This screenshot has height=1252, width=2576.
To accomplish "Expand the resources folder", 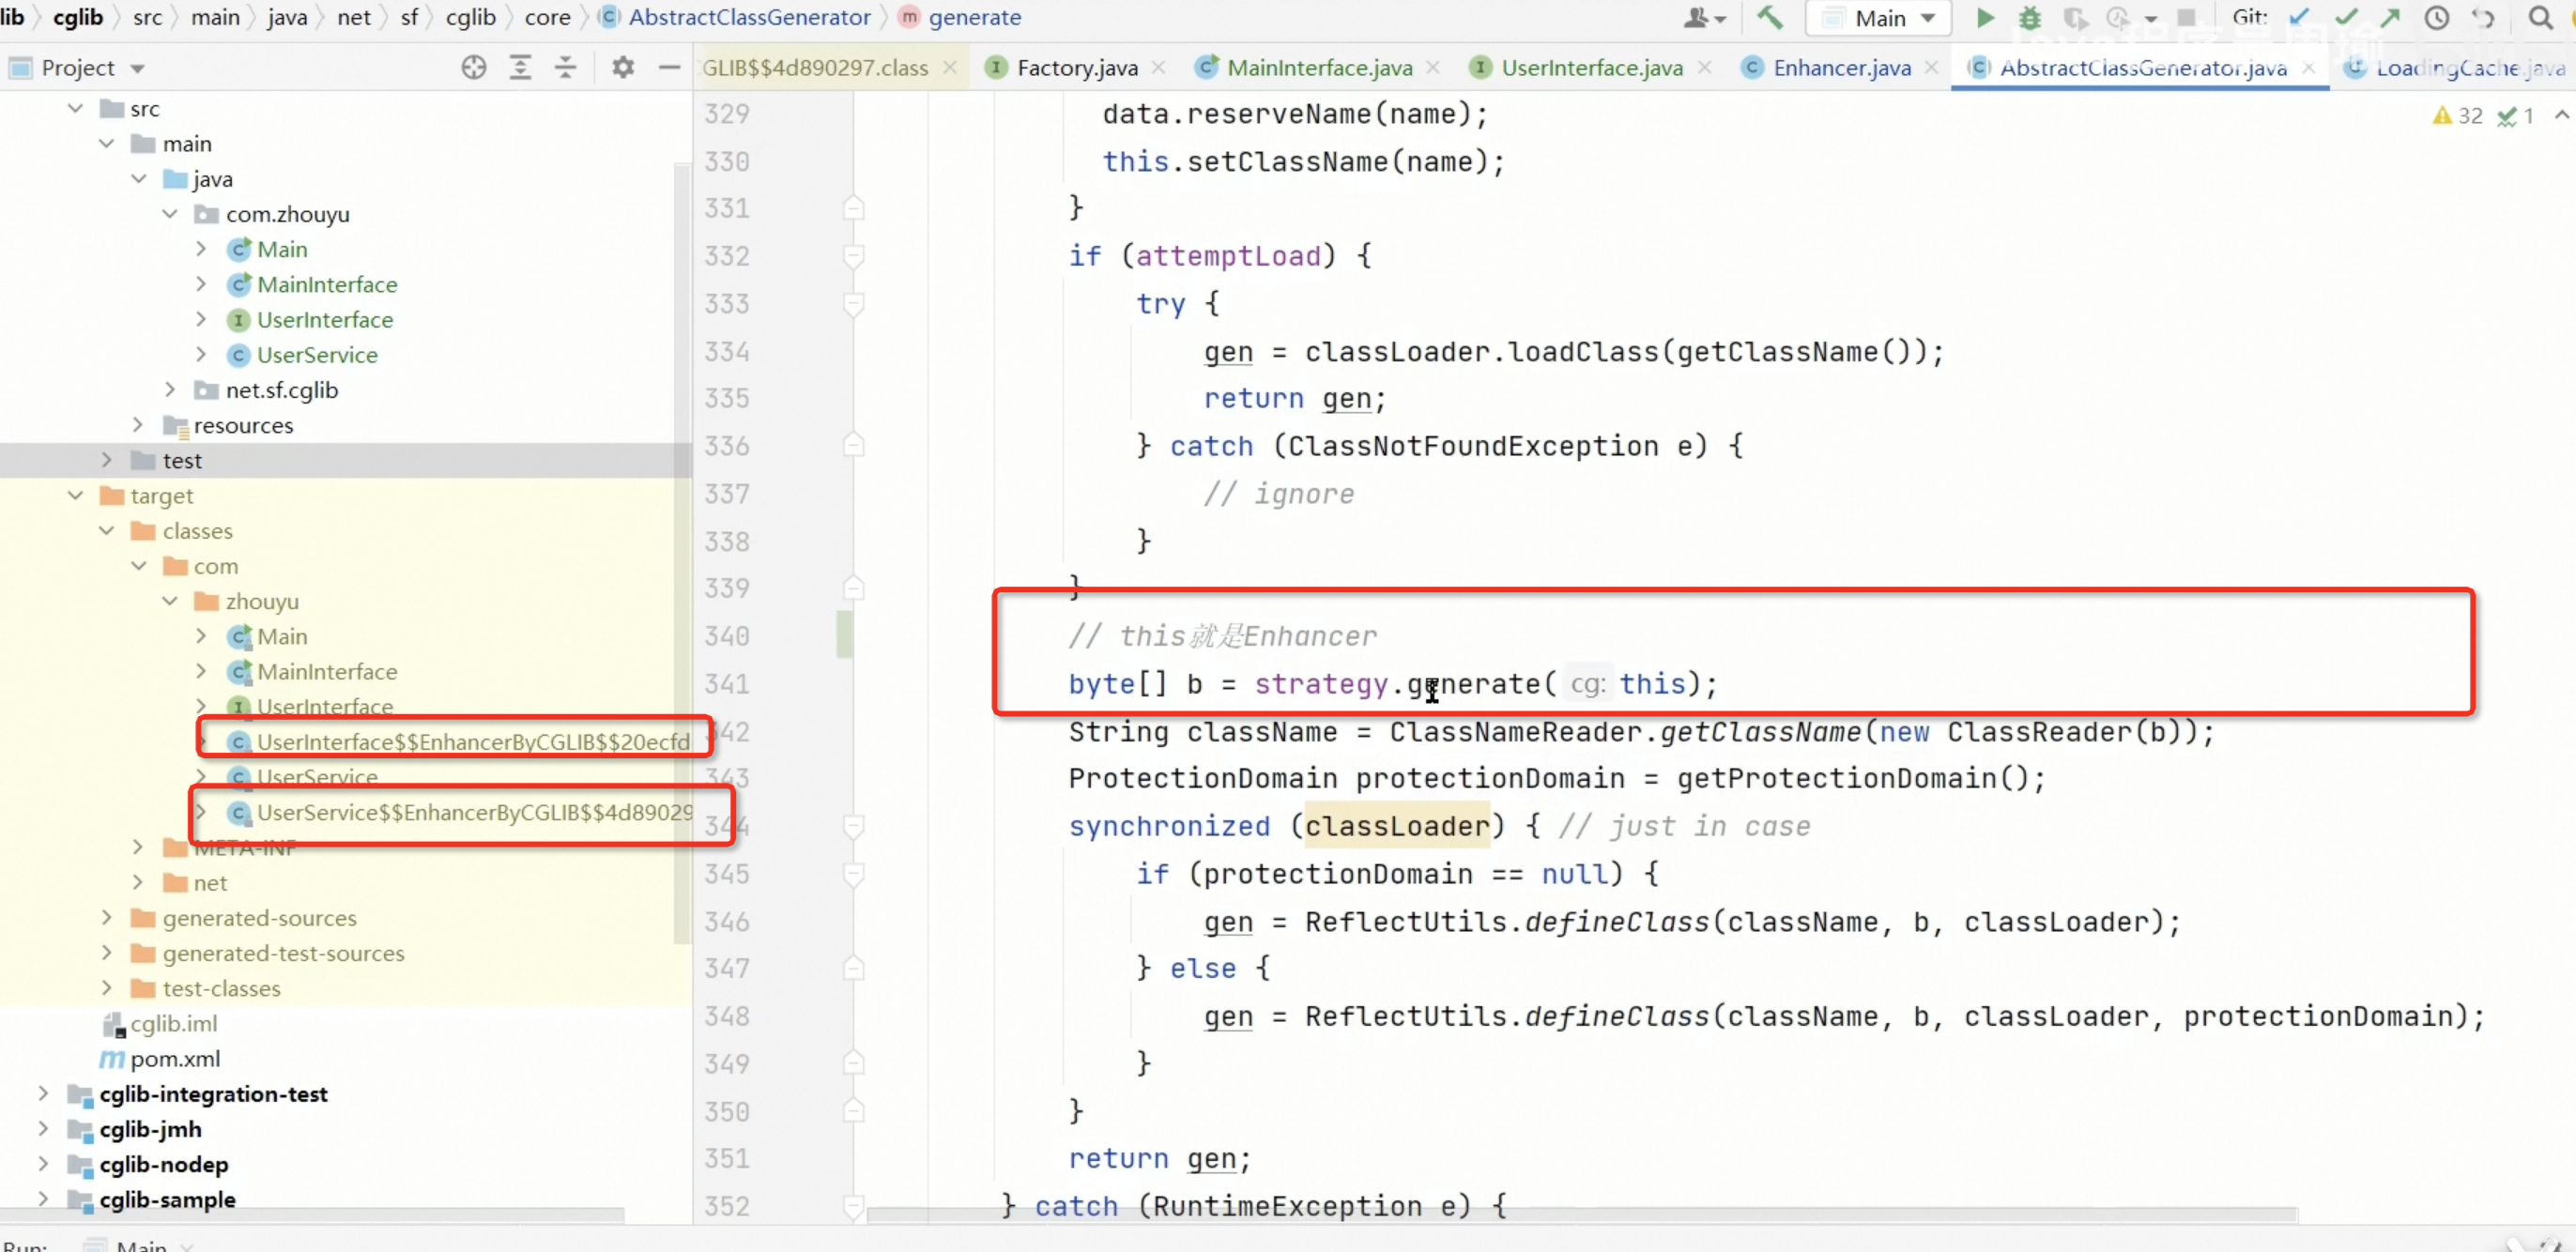I will click(x=138, y=425).
